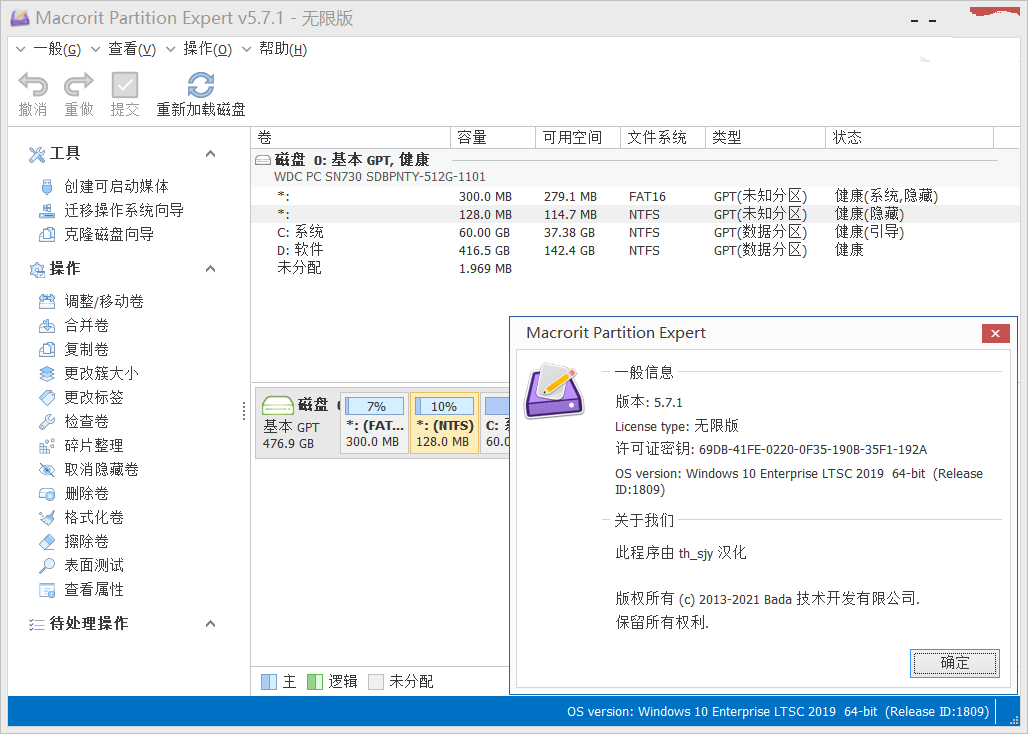This screenshot has width=1028, height=734.
Task: Open Create Bootable Media (创建可启动媒体) tool
Action: 116,186
